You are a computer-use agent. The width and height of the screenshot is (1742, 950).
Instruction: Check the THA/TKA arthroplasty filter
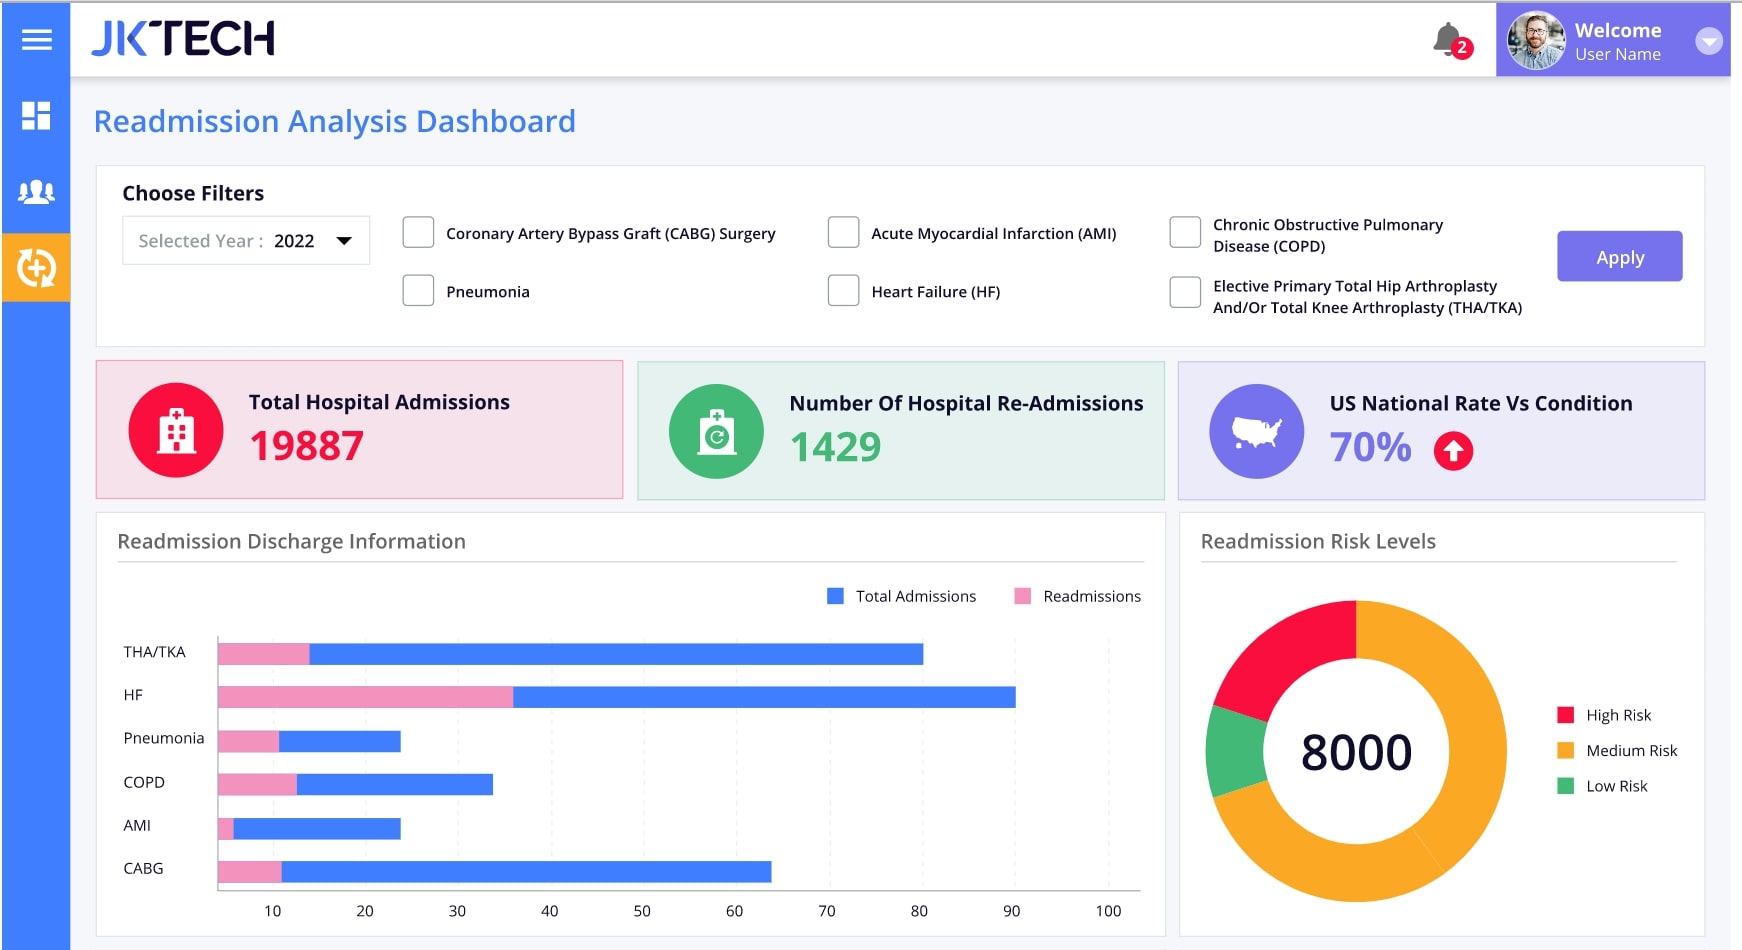coord(1185,292)
